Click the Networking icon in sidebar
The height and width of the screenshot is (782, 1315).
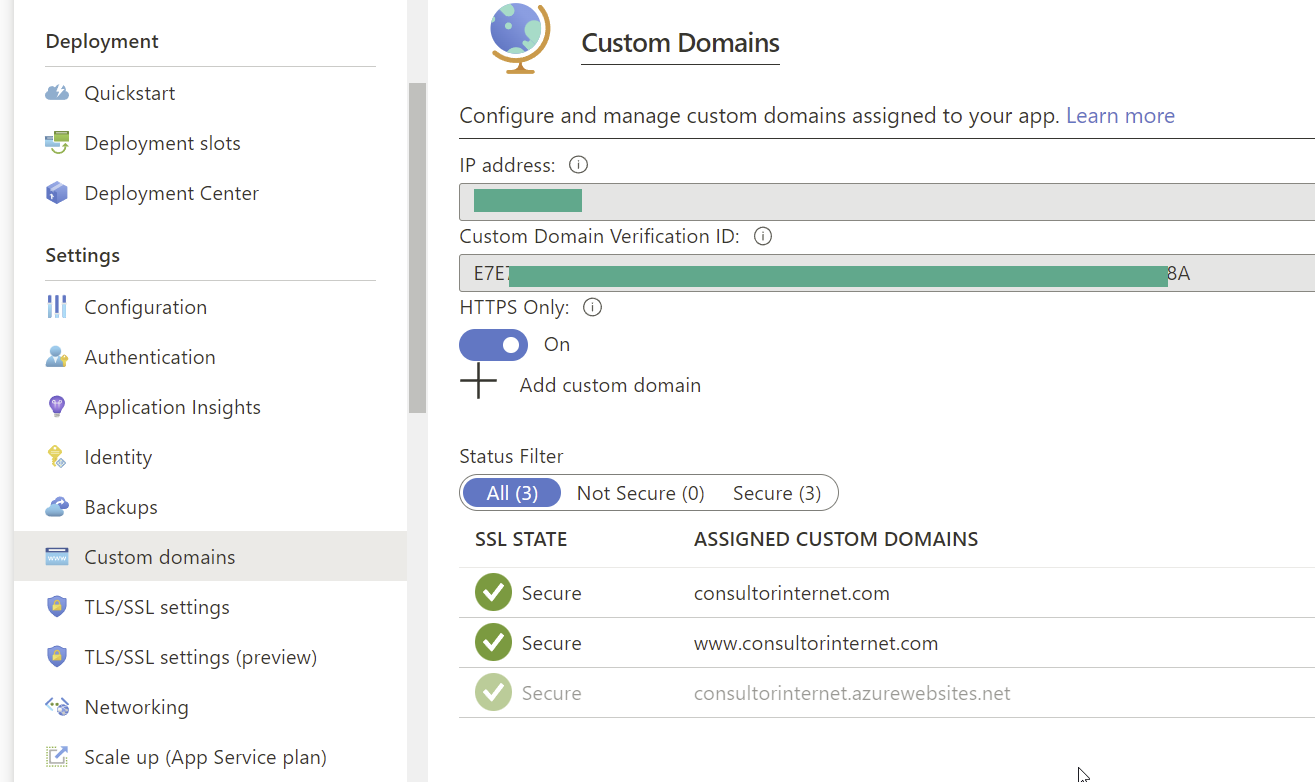[x=57, y=707]
